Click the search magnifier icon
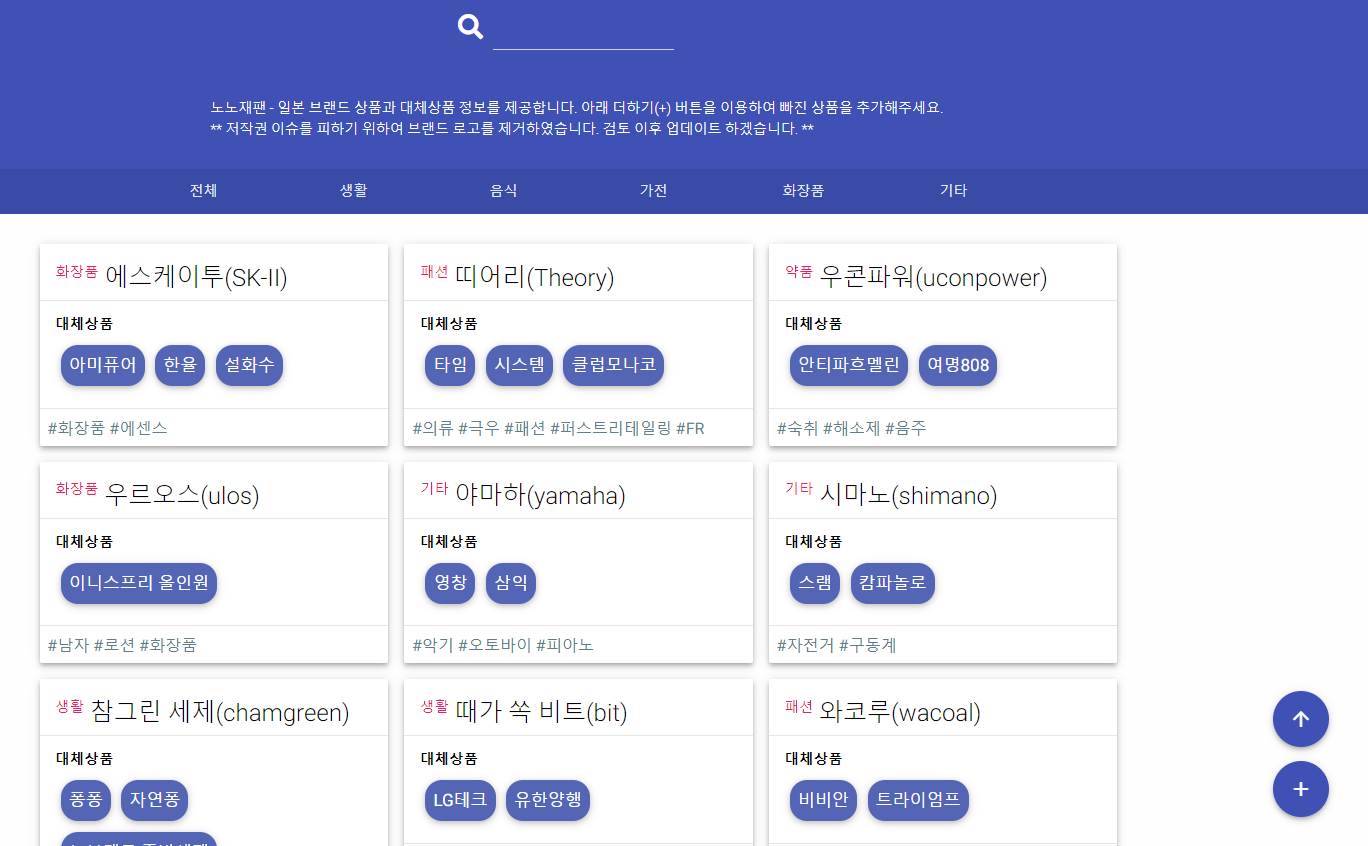 click(x=470, y=27)
